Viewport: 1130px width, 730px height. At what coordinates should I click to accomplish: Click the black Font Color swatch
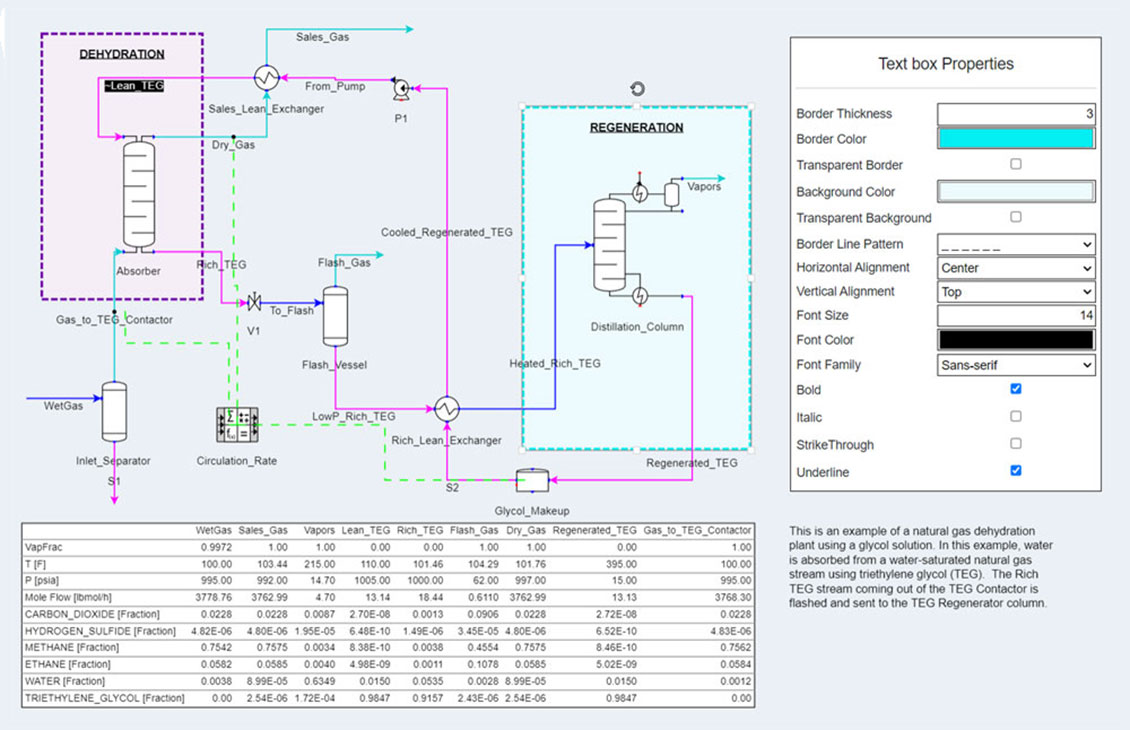1016,340
